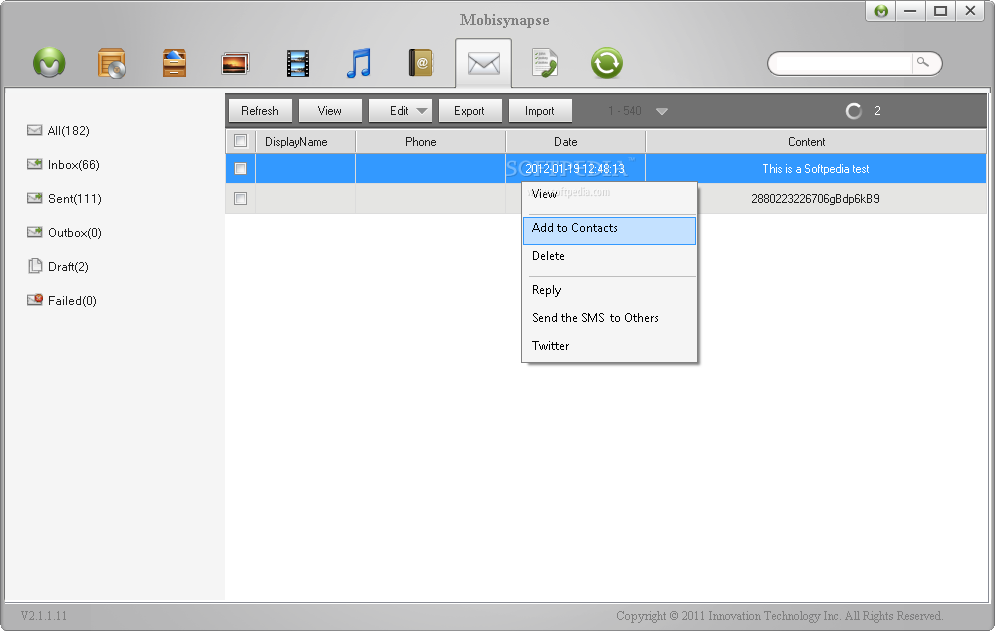Click the 'This is a Softpedia test' cell
The width and height of the screenshot is (995, 631).
click(816, 169)
